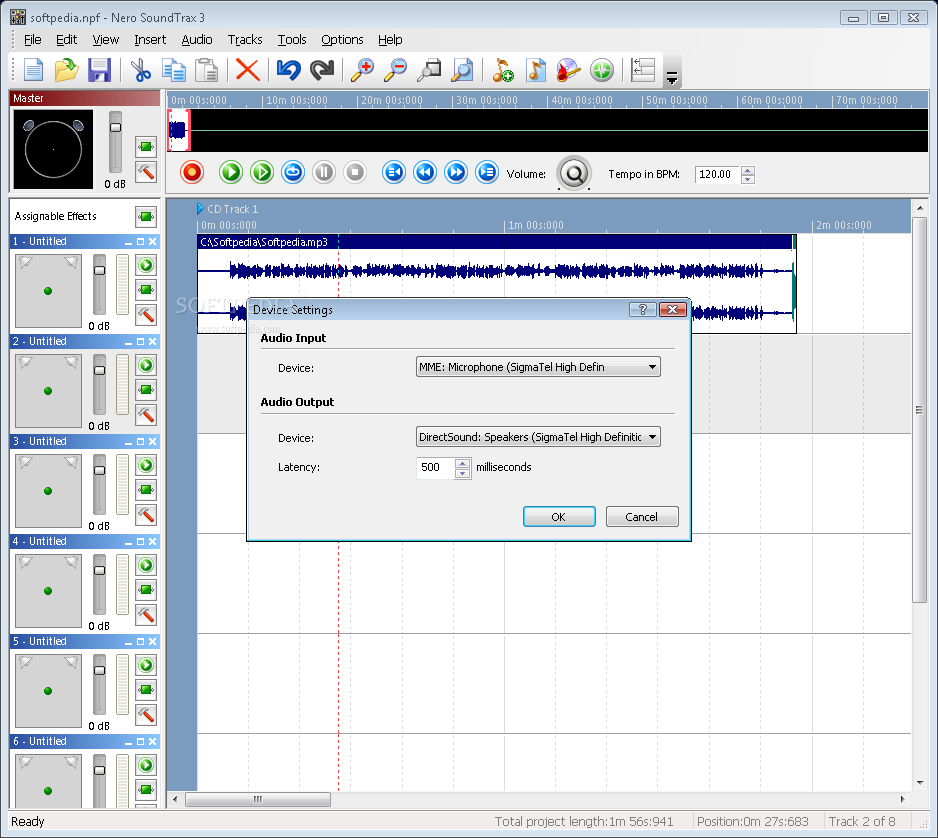This screenshot has height=838, width=938.
Task: Confirm Device Settings with OK
Action: 559,517
